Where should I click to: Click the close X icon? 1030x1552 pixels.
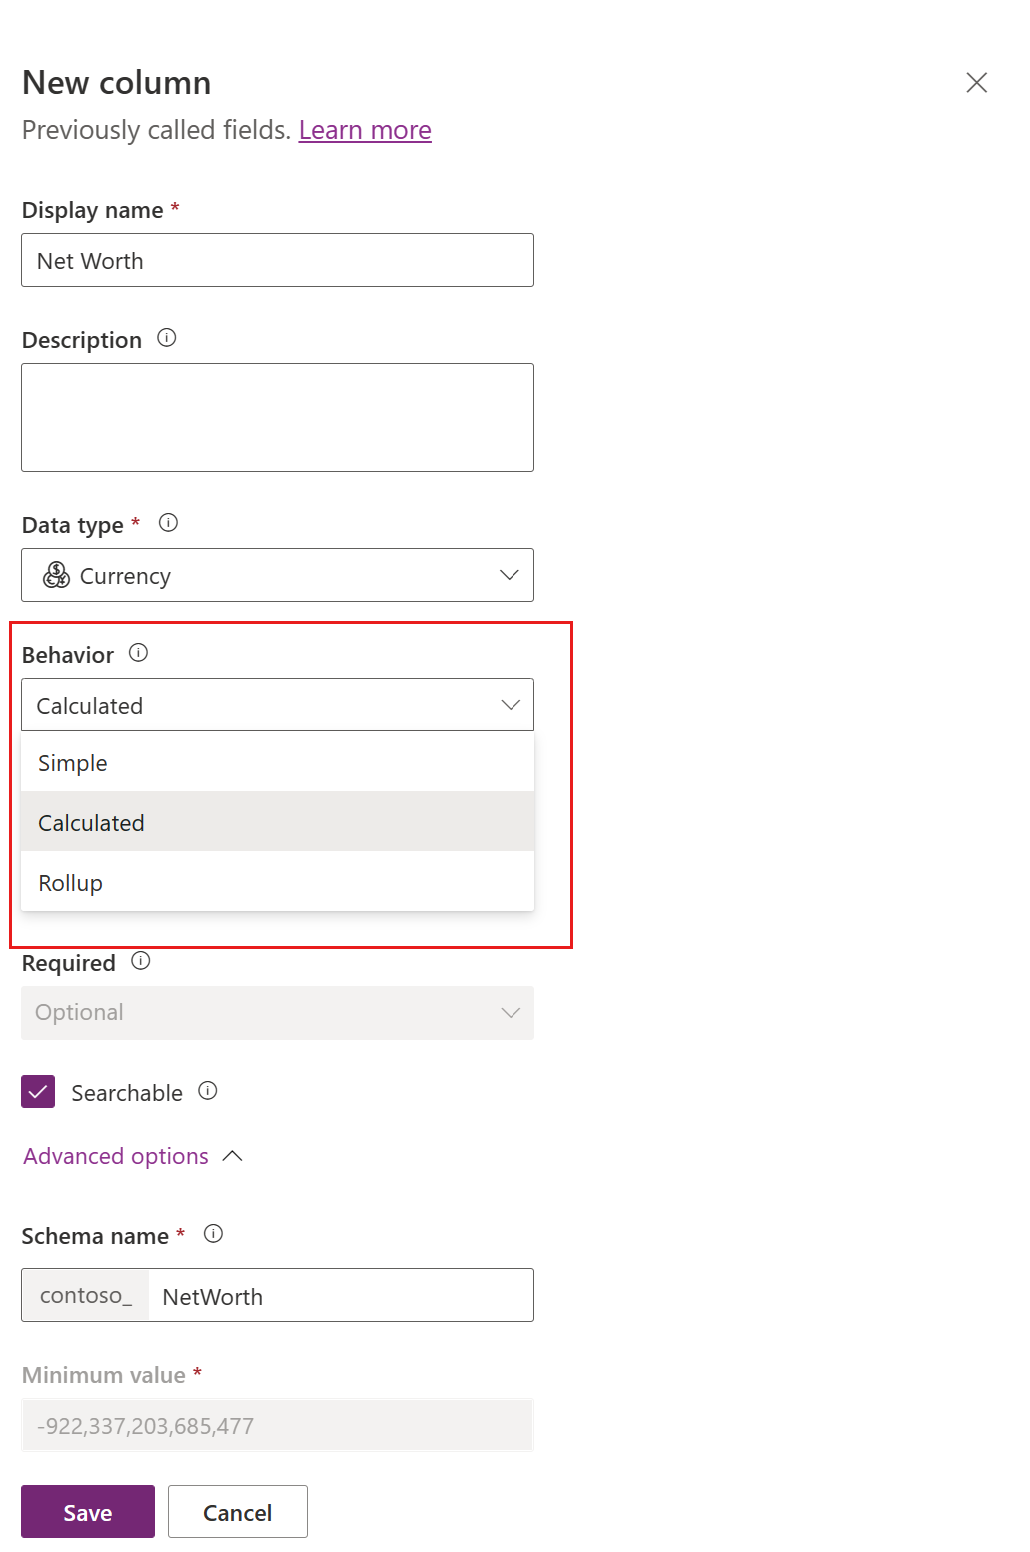click(977, 83)
